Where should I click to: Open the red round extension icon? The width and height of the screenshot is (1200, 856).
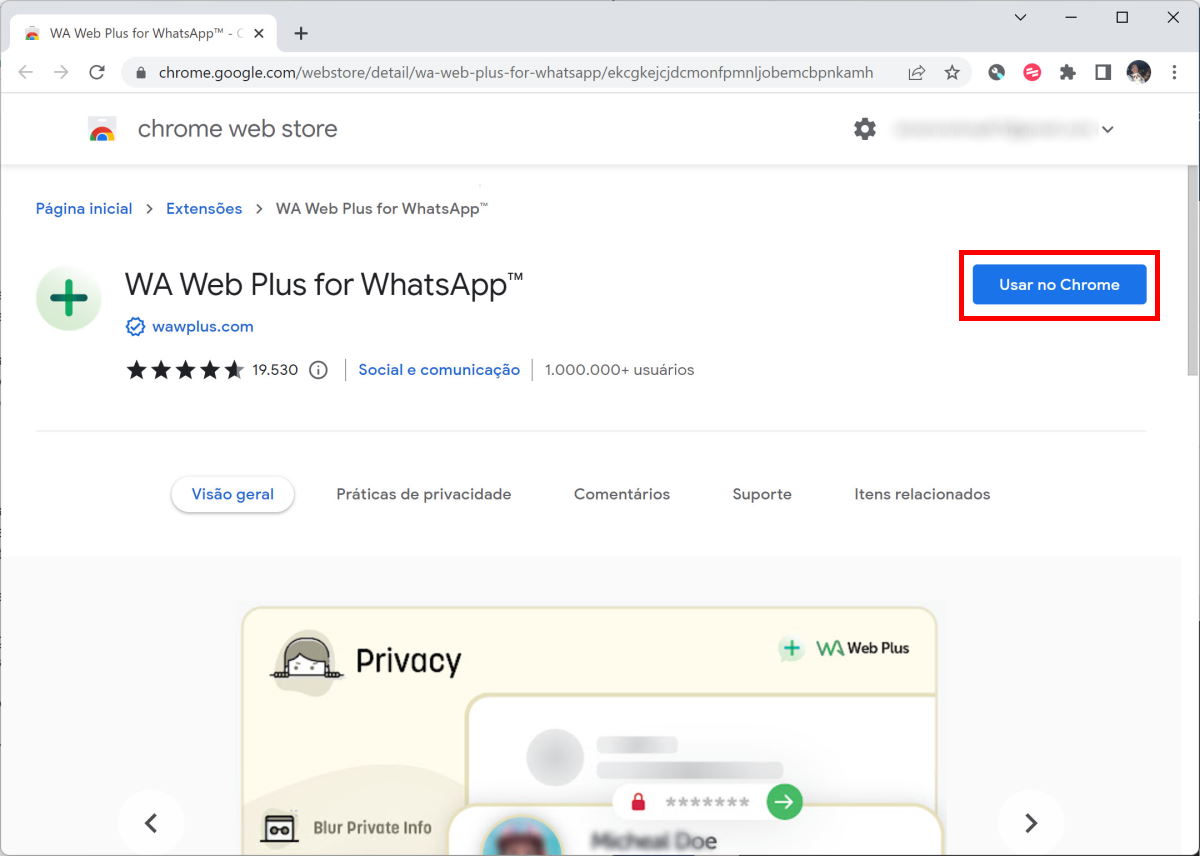click(x=1032, y=72)
